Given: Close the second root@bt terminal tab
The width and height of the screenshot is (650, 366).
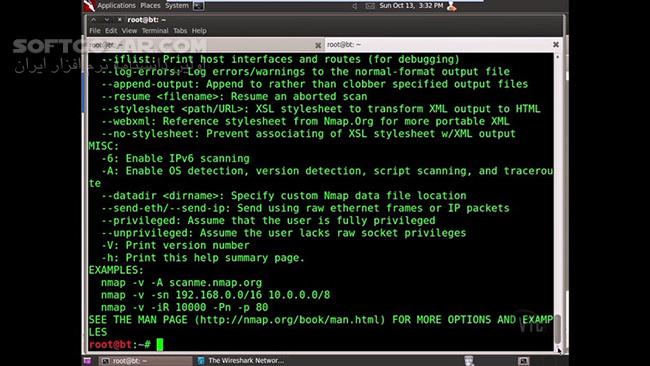Looking at the screenshot, I should [556, 44].
